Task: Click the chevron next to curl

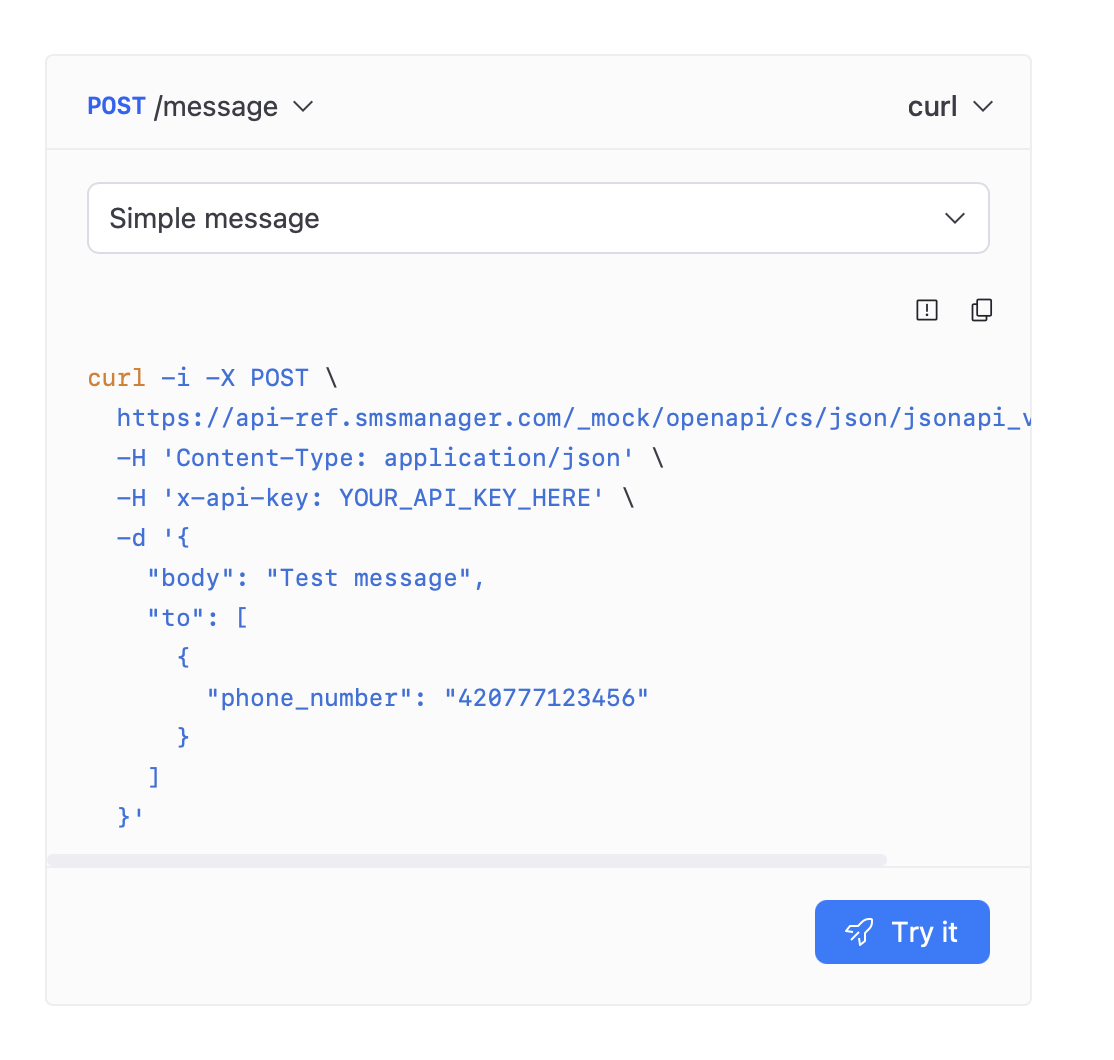Action: (982, 106)
